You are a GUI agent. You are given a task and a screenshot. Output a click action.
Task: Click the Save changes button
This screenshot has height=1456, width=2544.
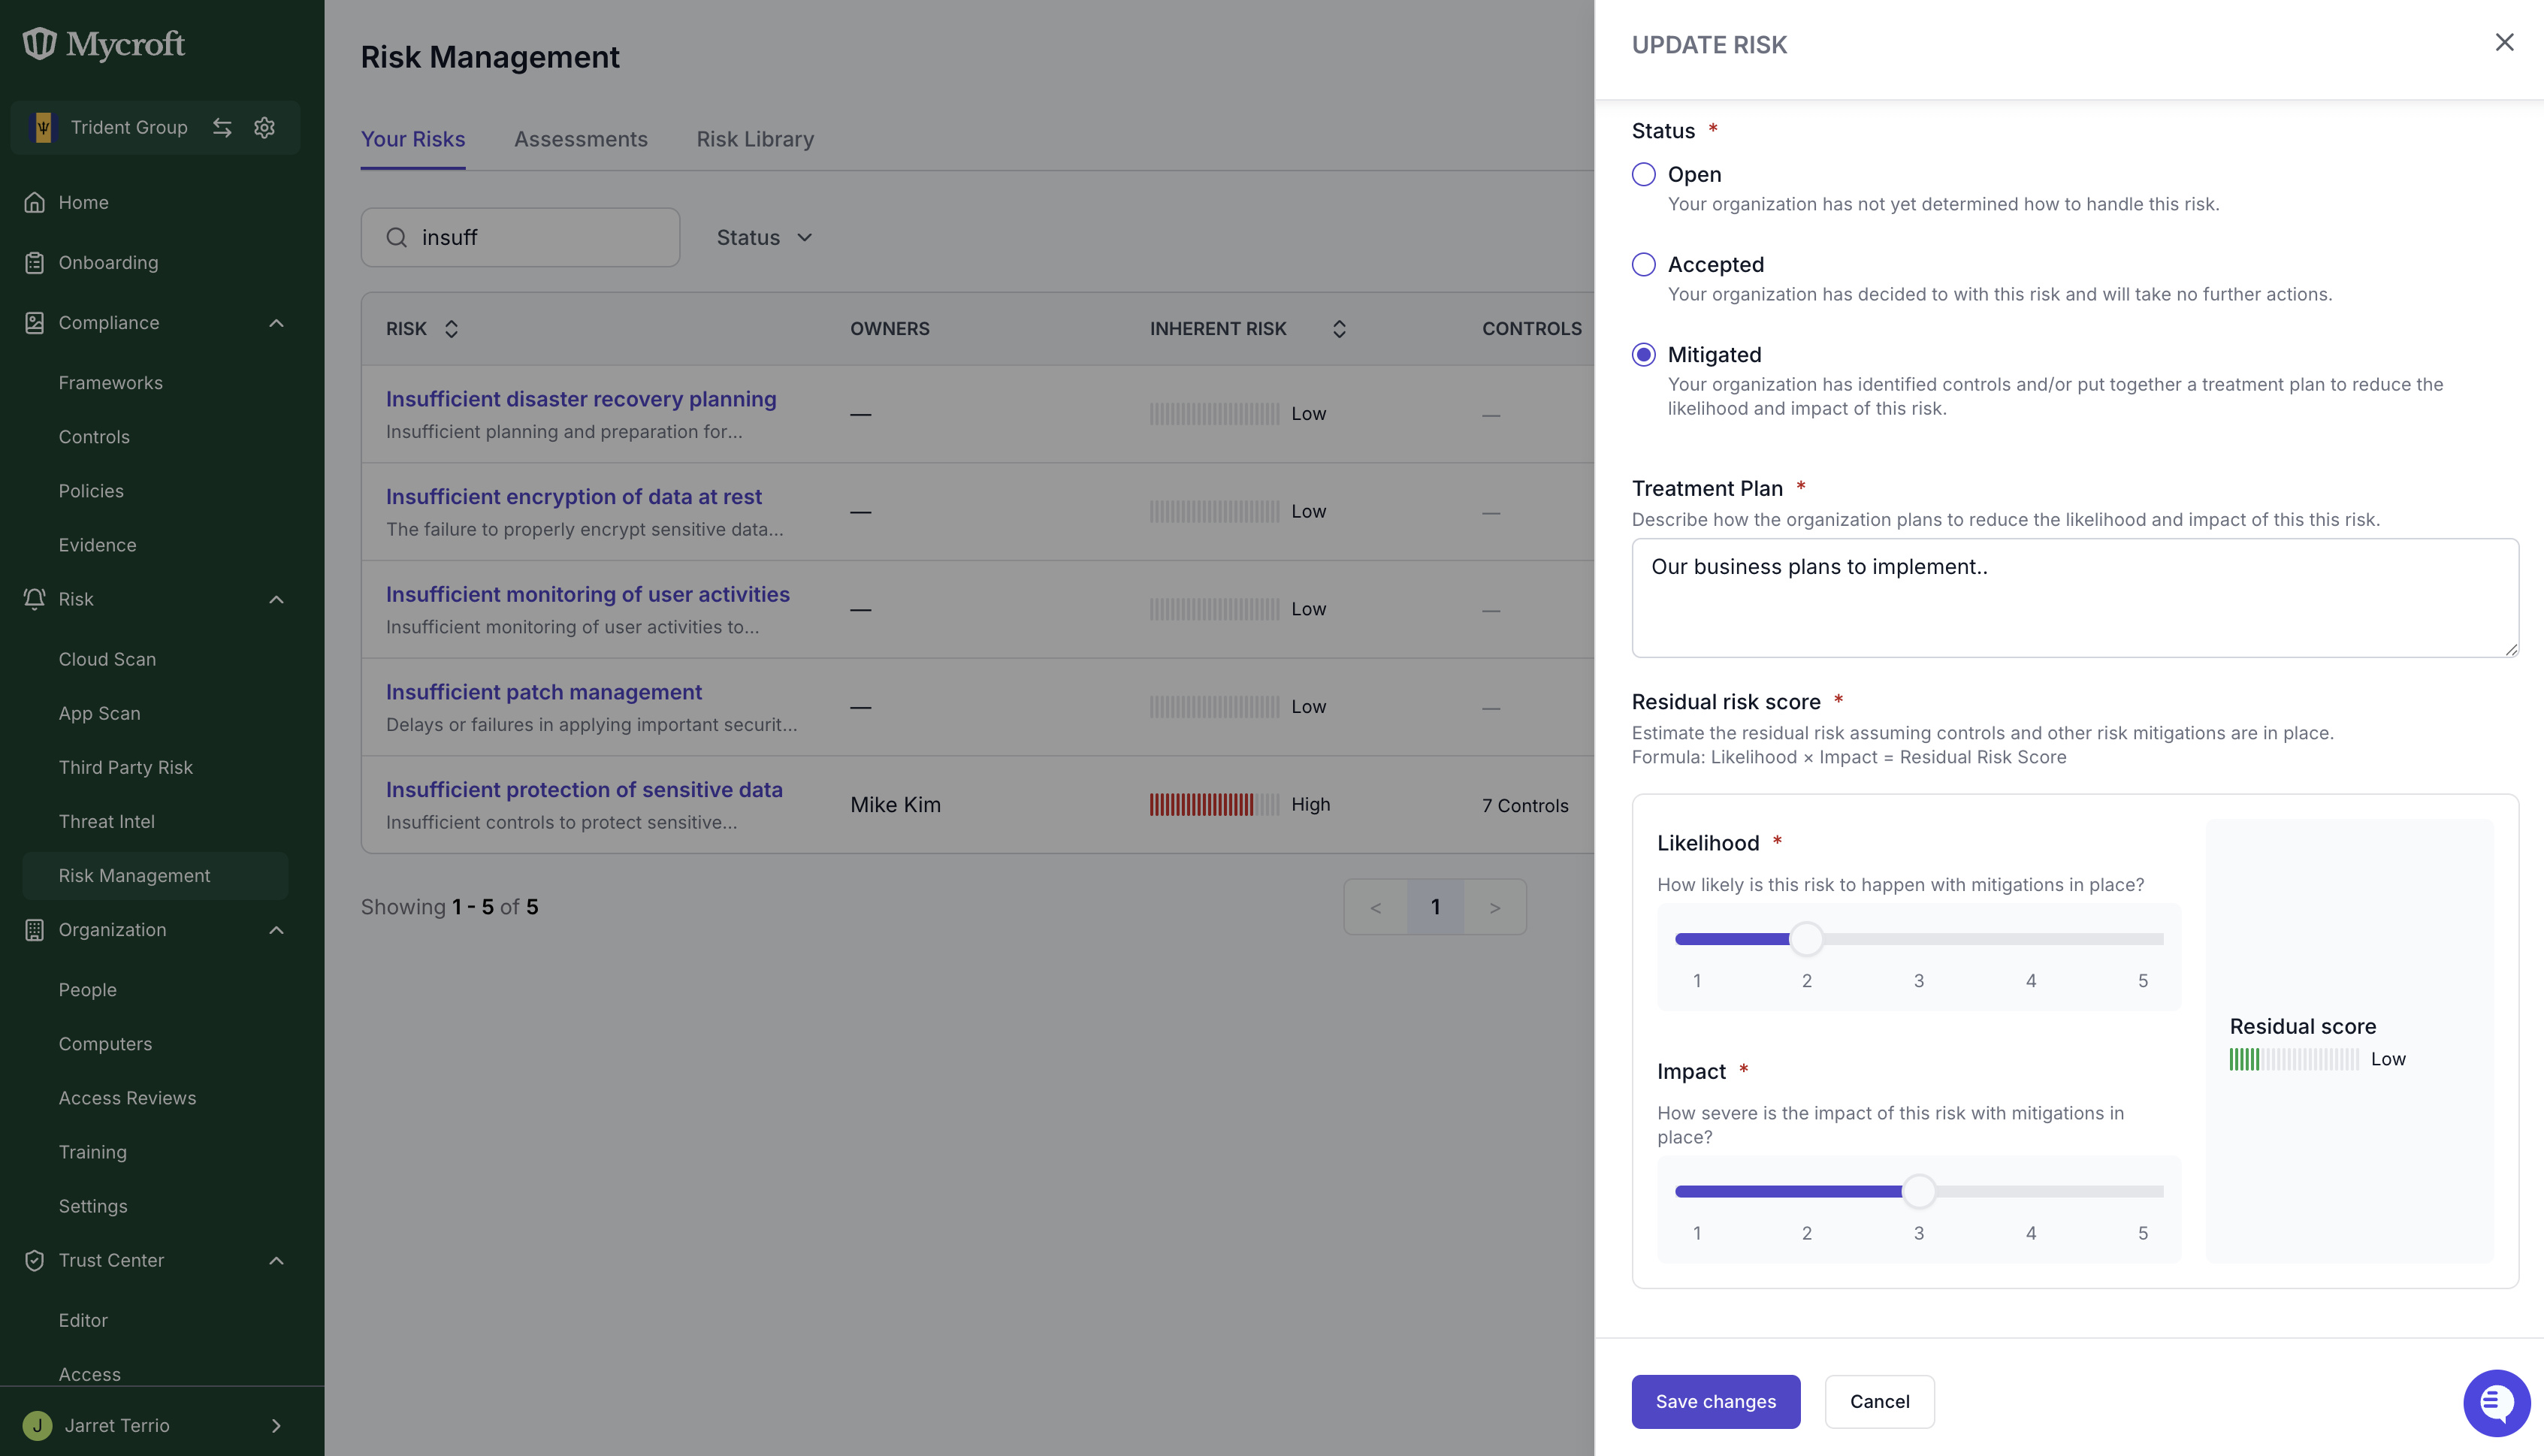pos(1716,1401)
